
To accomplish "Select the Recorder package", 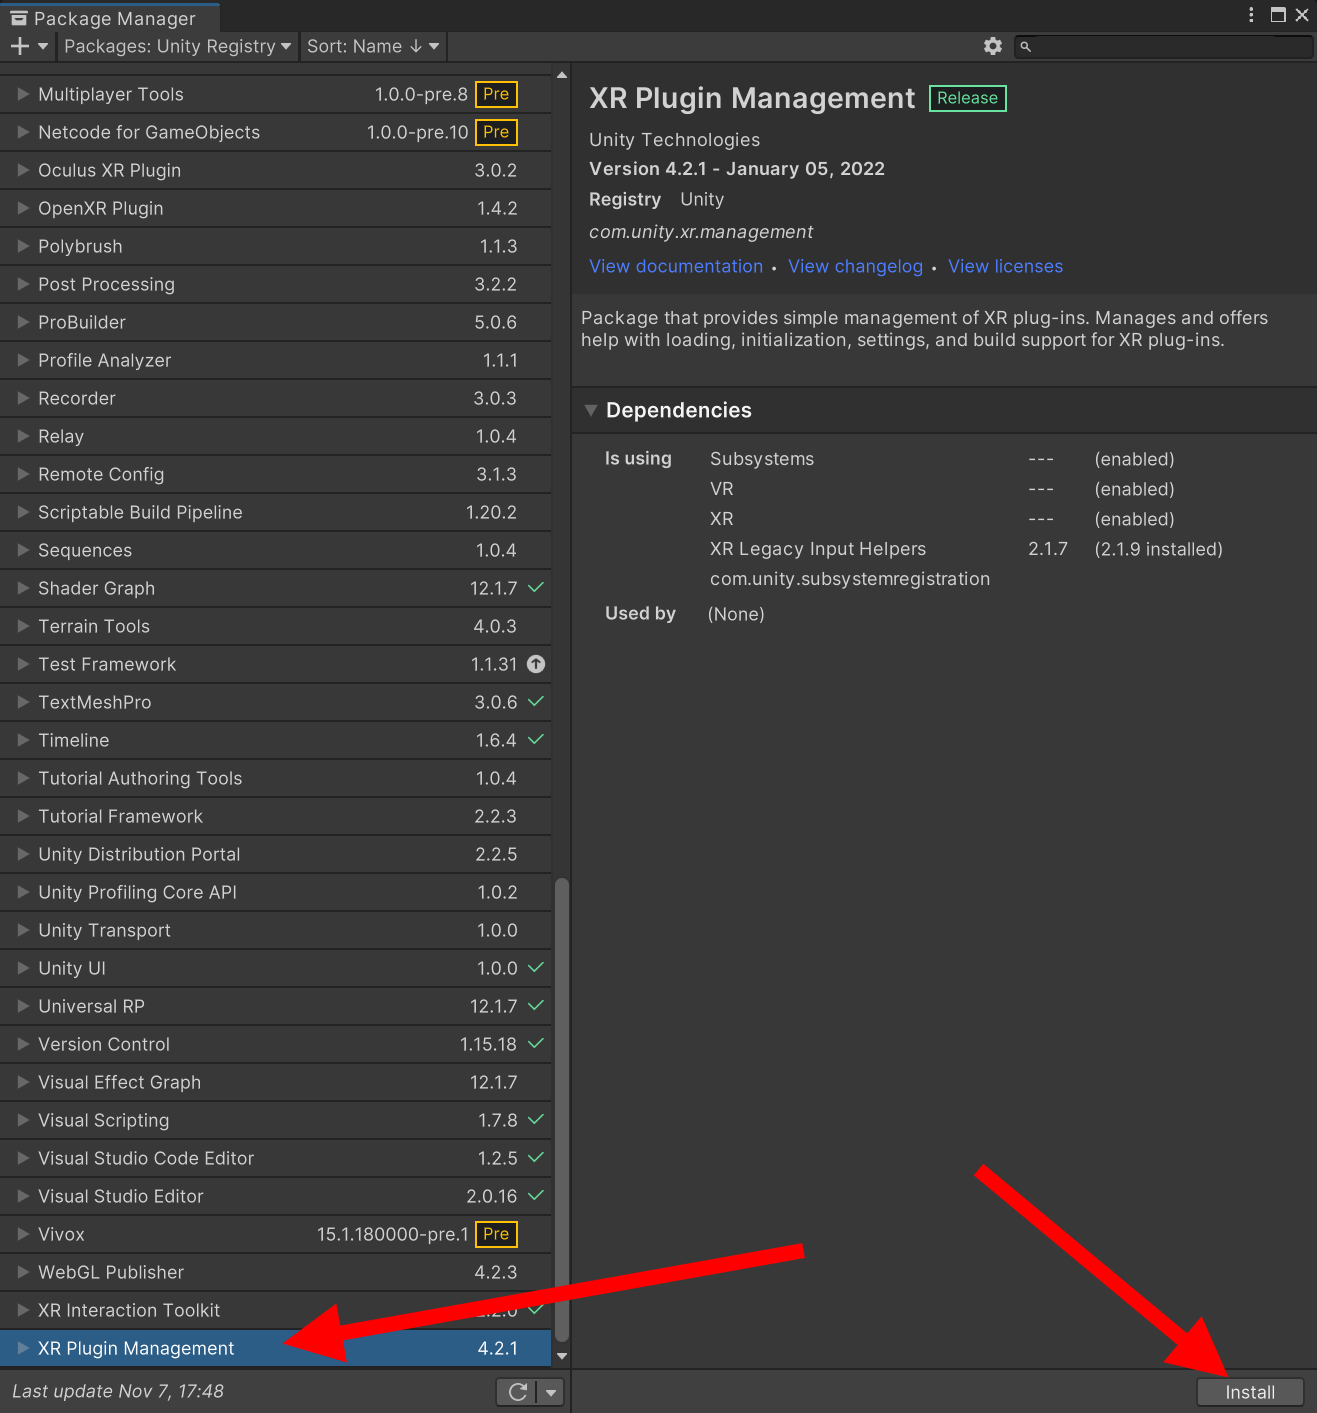I will tap(275, 398).
